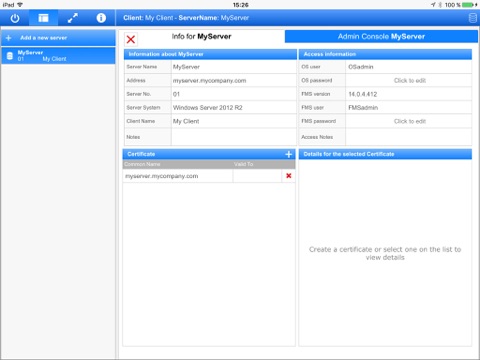Open the info circle icon

point(101,18)
